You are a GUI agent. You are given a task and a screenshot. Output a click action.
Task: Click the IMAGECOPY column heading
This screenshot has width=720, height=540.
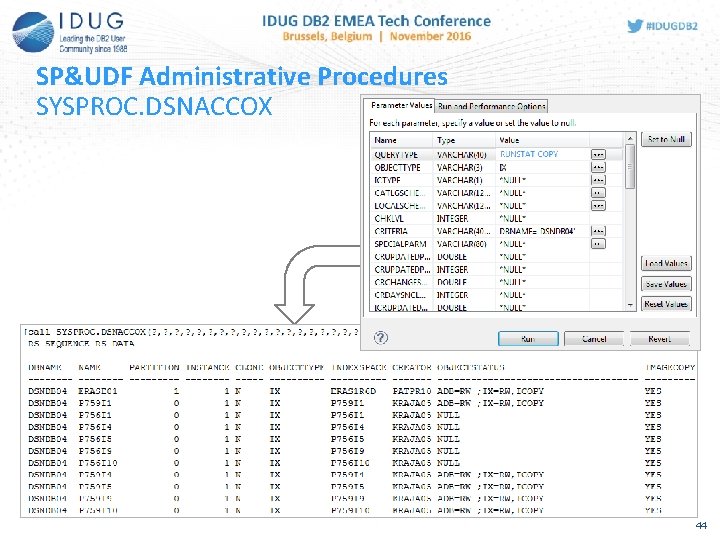point(669,367)
